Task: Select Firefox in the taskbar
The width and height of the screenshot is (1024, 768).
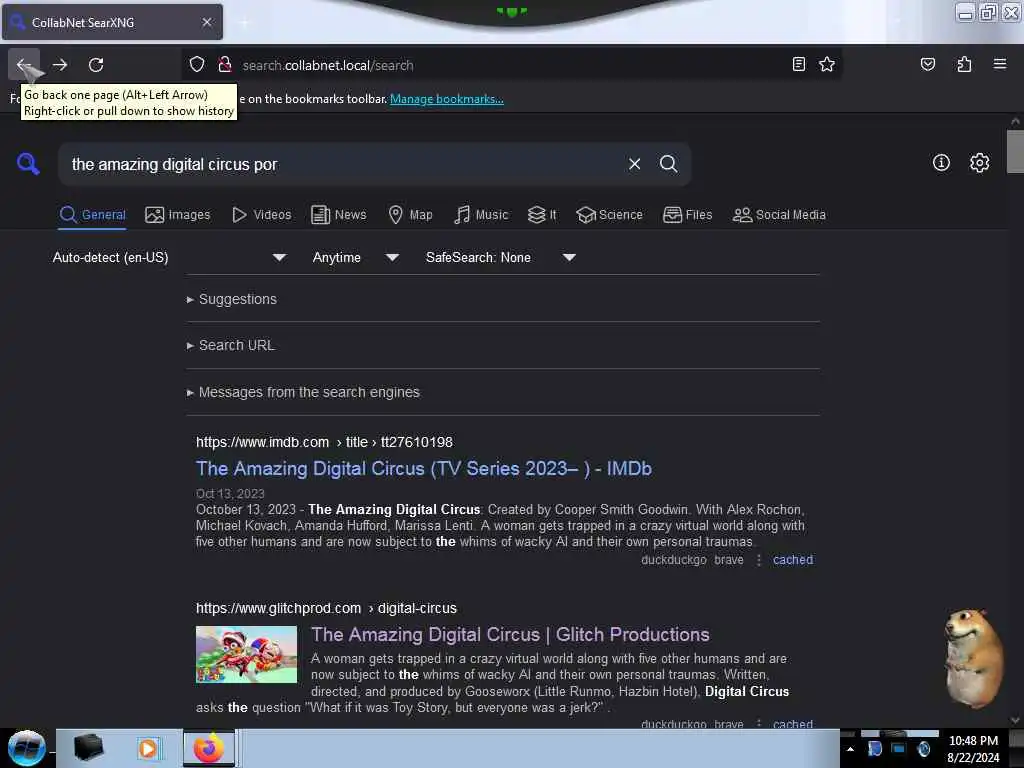Action: pyautogui.click(x=208, y=748)
